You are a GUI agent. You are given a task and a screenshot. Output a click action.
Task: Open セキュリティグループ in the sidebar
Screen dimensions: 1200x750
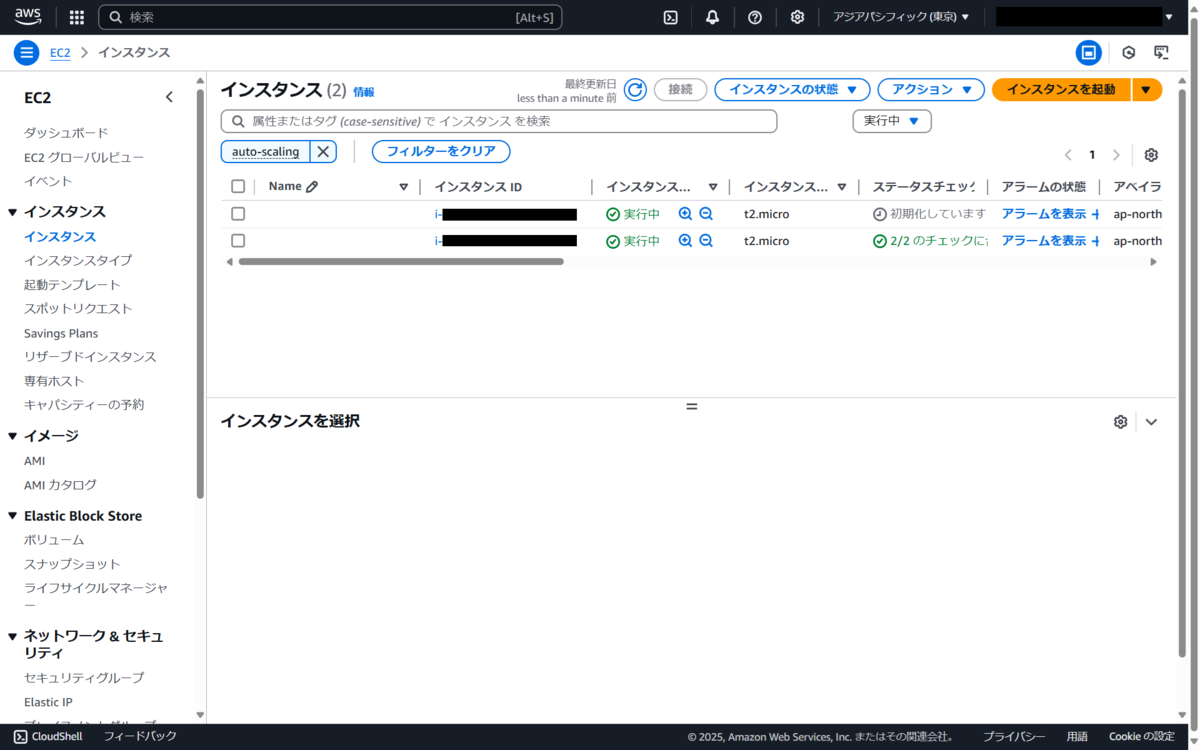(84, 678)
